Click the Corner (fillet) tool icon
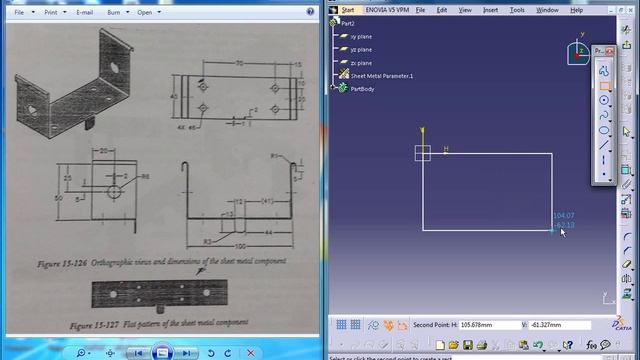The width and height of the screenshot is (640, 360). coord(627,236)
